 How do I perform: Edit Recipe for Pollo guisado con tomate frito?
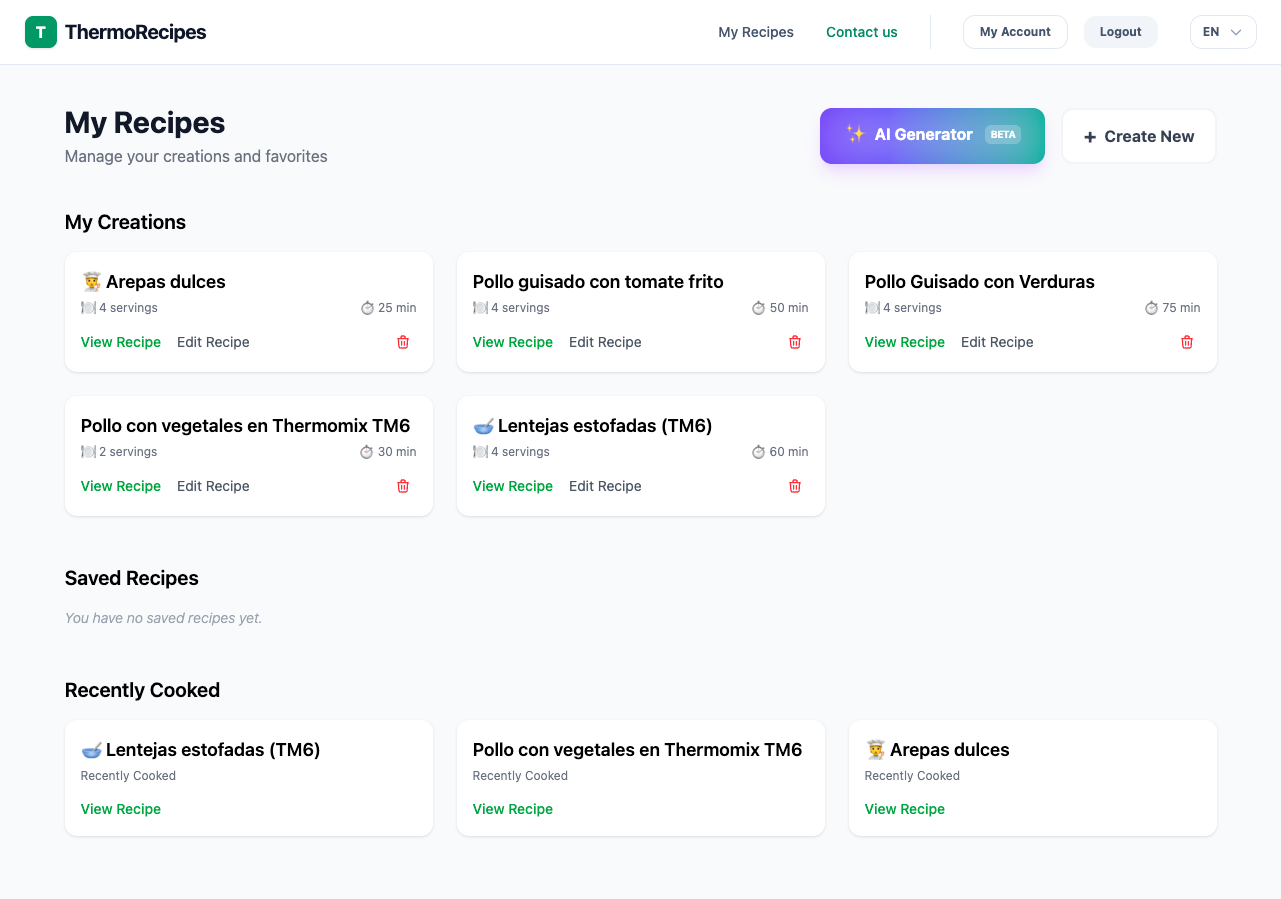(x=605, y=342)
